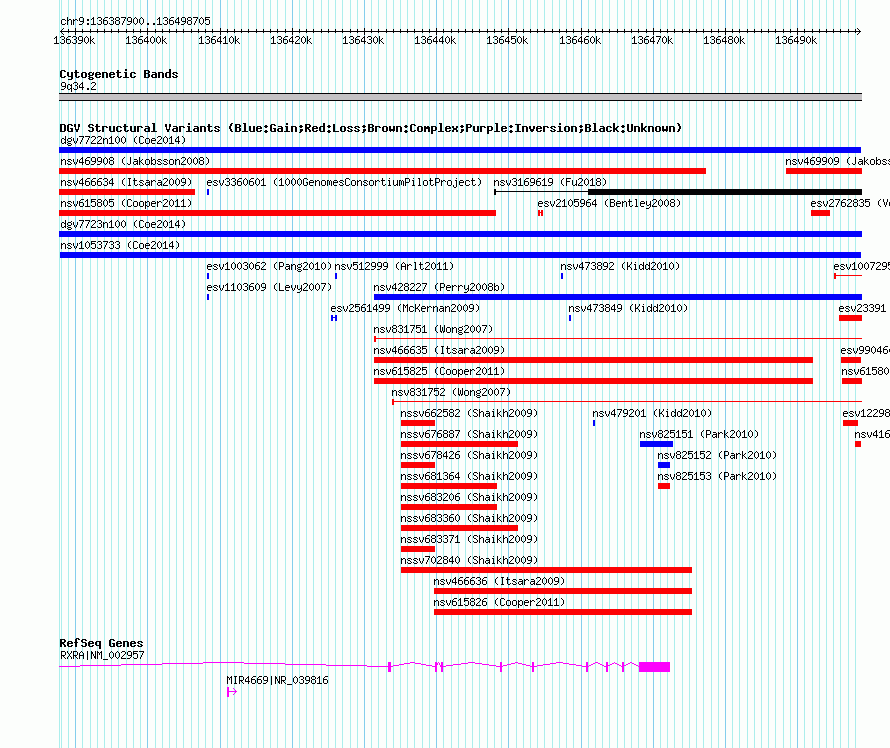
Task: Open nsv831752 (Wong2007) variant
Action: coord(451,392)
